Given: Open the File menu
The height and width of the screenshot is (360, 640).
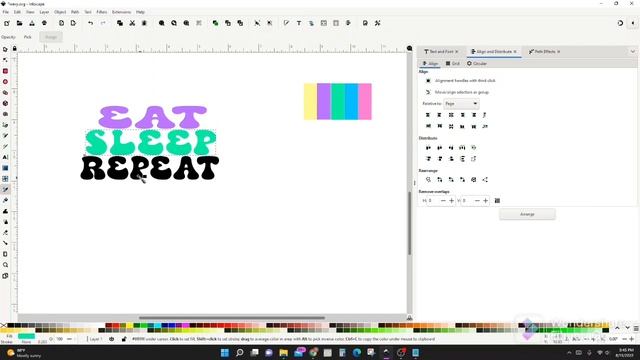Looking at the screenshot, I should pyautogui.click(x=6, y=12).
